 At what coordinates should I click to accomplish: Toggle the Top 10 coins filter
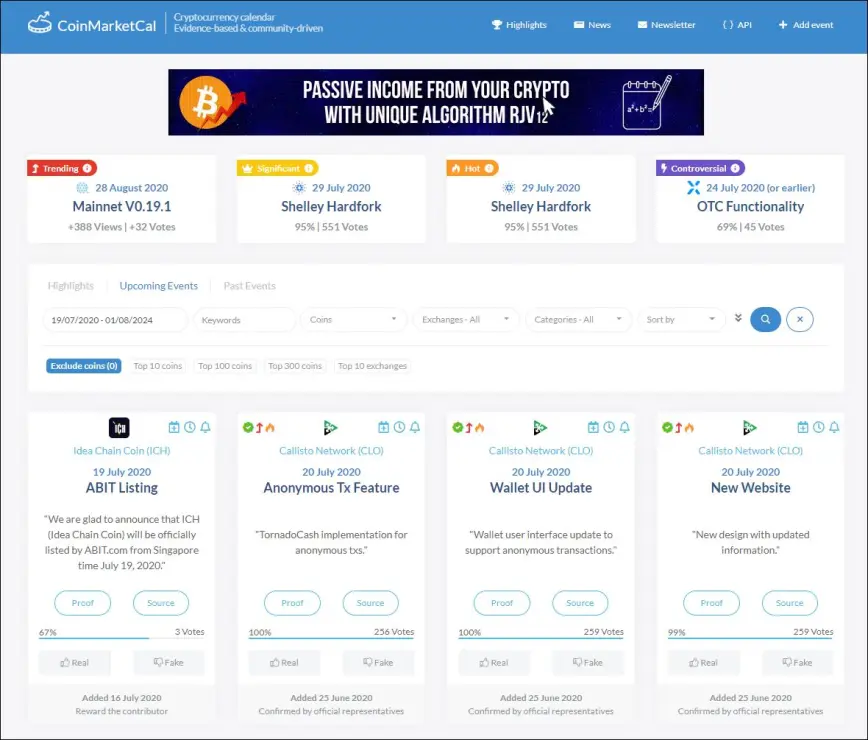[x=158, y=366]
